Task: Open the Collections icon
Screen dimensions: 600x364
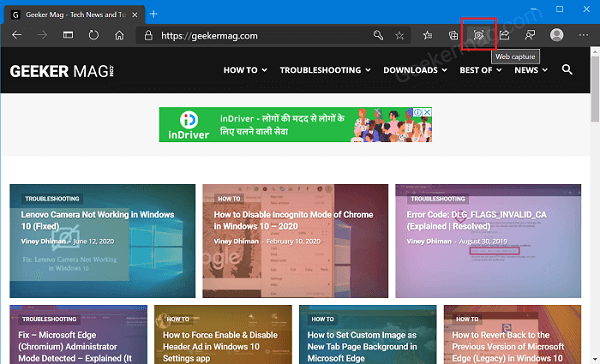Action: point(453,35)
